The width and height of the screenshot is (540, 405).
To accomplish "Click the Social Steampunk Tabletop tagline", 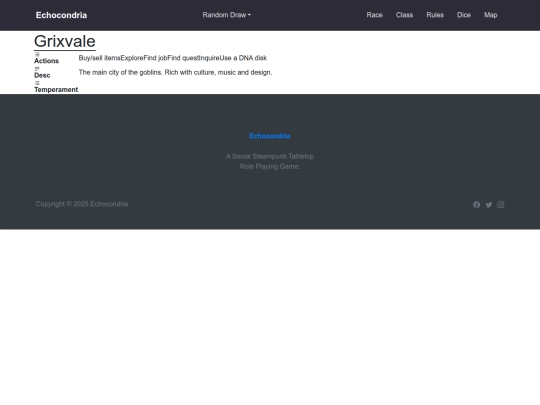I will point(270,161).
